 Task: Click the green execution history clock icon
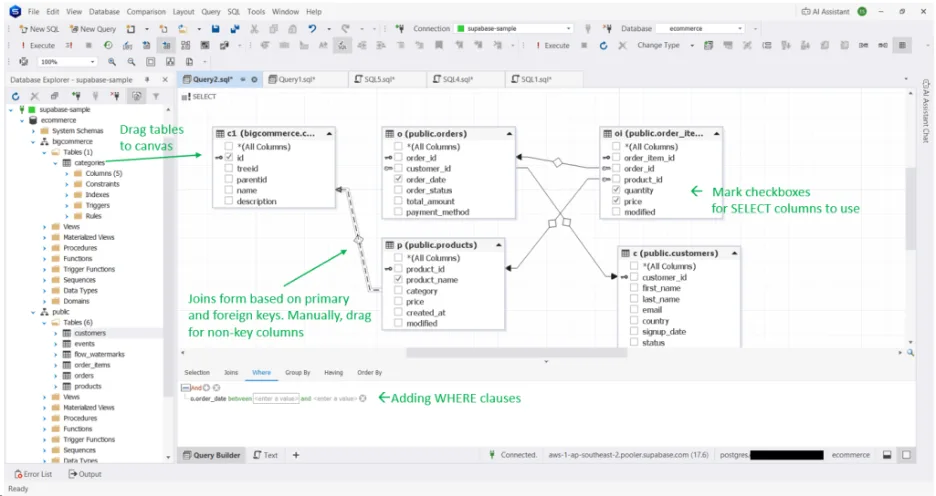[x=108, y=45]
